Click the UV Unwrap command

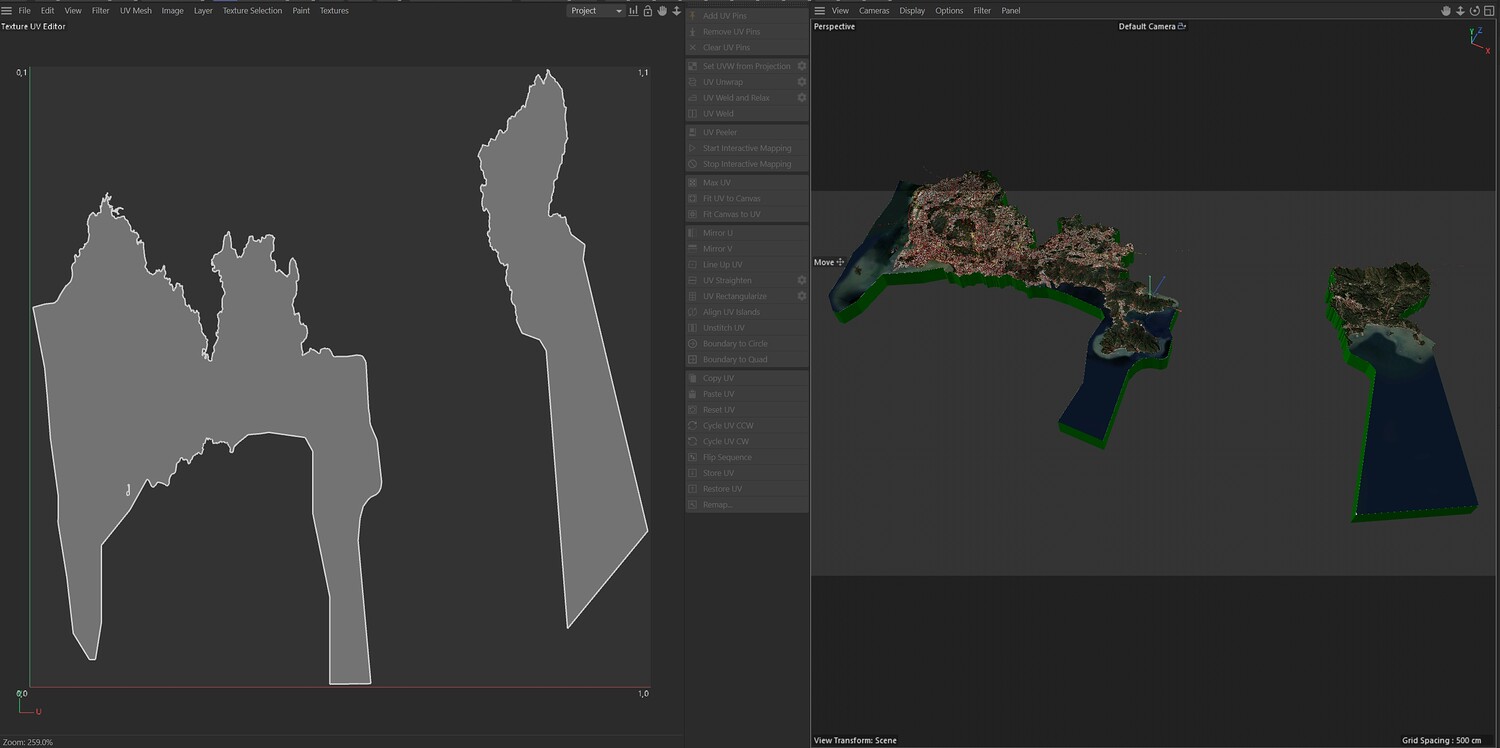pyautogui.click(x=740, y=82)
